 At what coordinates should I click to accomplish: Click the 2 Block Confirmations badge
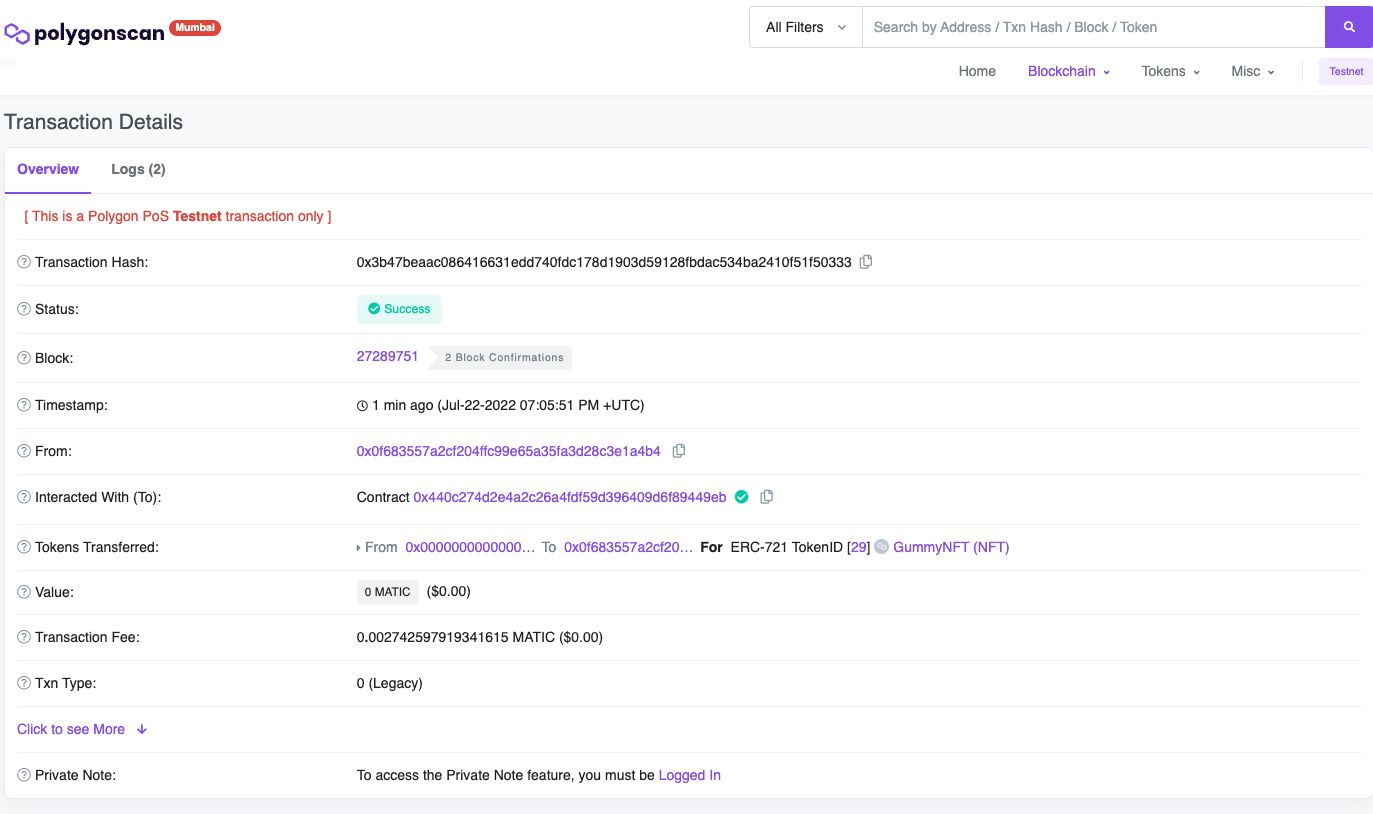[501, 357]
